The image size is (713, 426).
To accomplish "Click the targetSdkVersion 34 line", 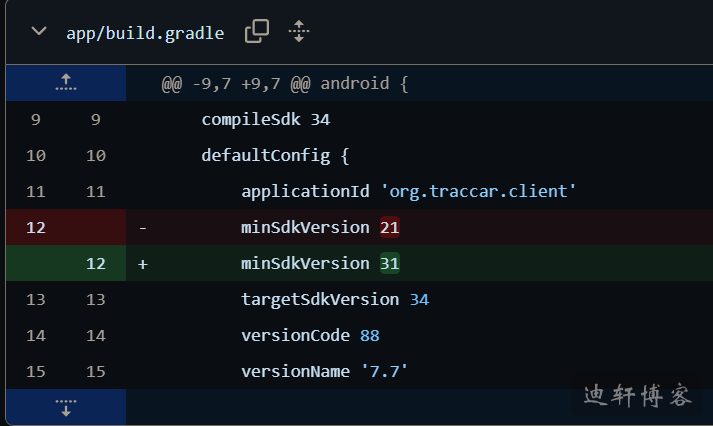I will [x=320, y=299].
